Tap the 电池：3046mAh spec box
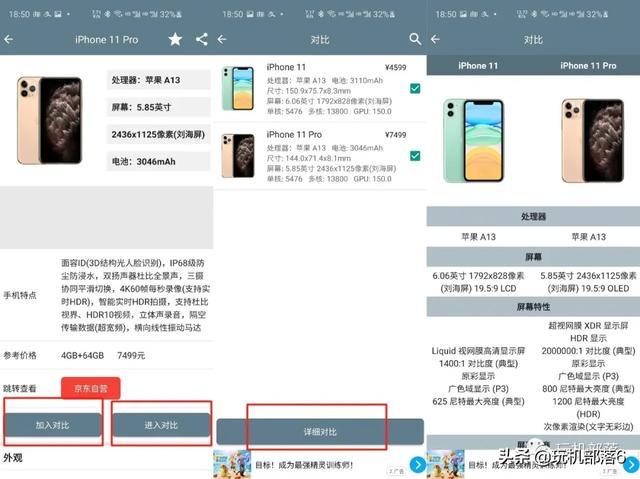This screenshot has width=640, height=479. (158, 162)
